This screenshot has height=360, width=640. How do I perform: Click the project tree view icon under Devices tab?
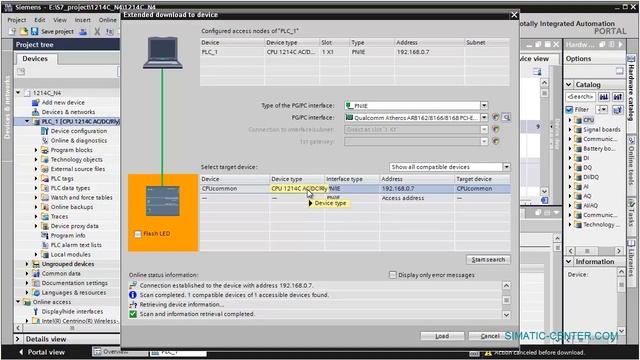pos(21,71)
